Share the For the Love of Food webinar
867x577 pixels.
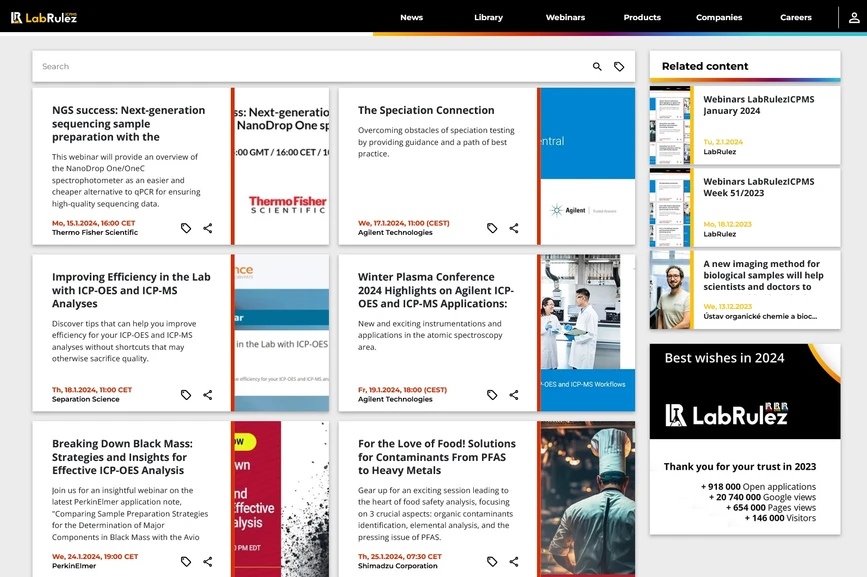(x=514, y=562)
